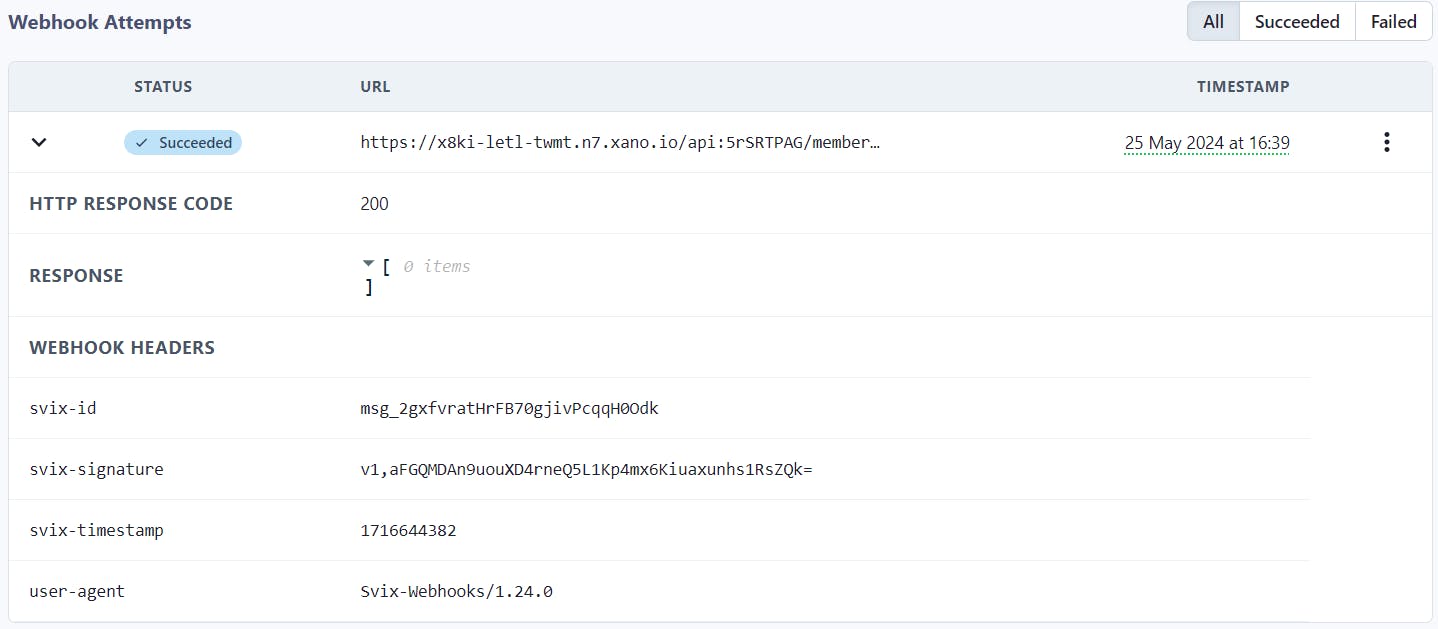The image size is (1438, 629).
Task: Open the three-dot menu for the attempt
Action: [x=1386, y=142]
